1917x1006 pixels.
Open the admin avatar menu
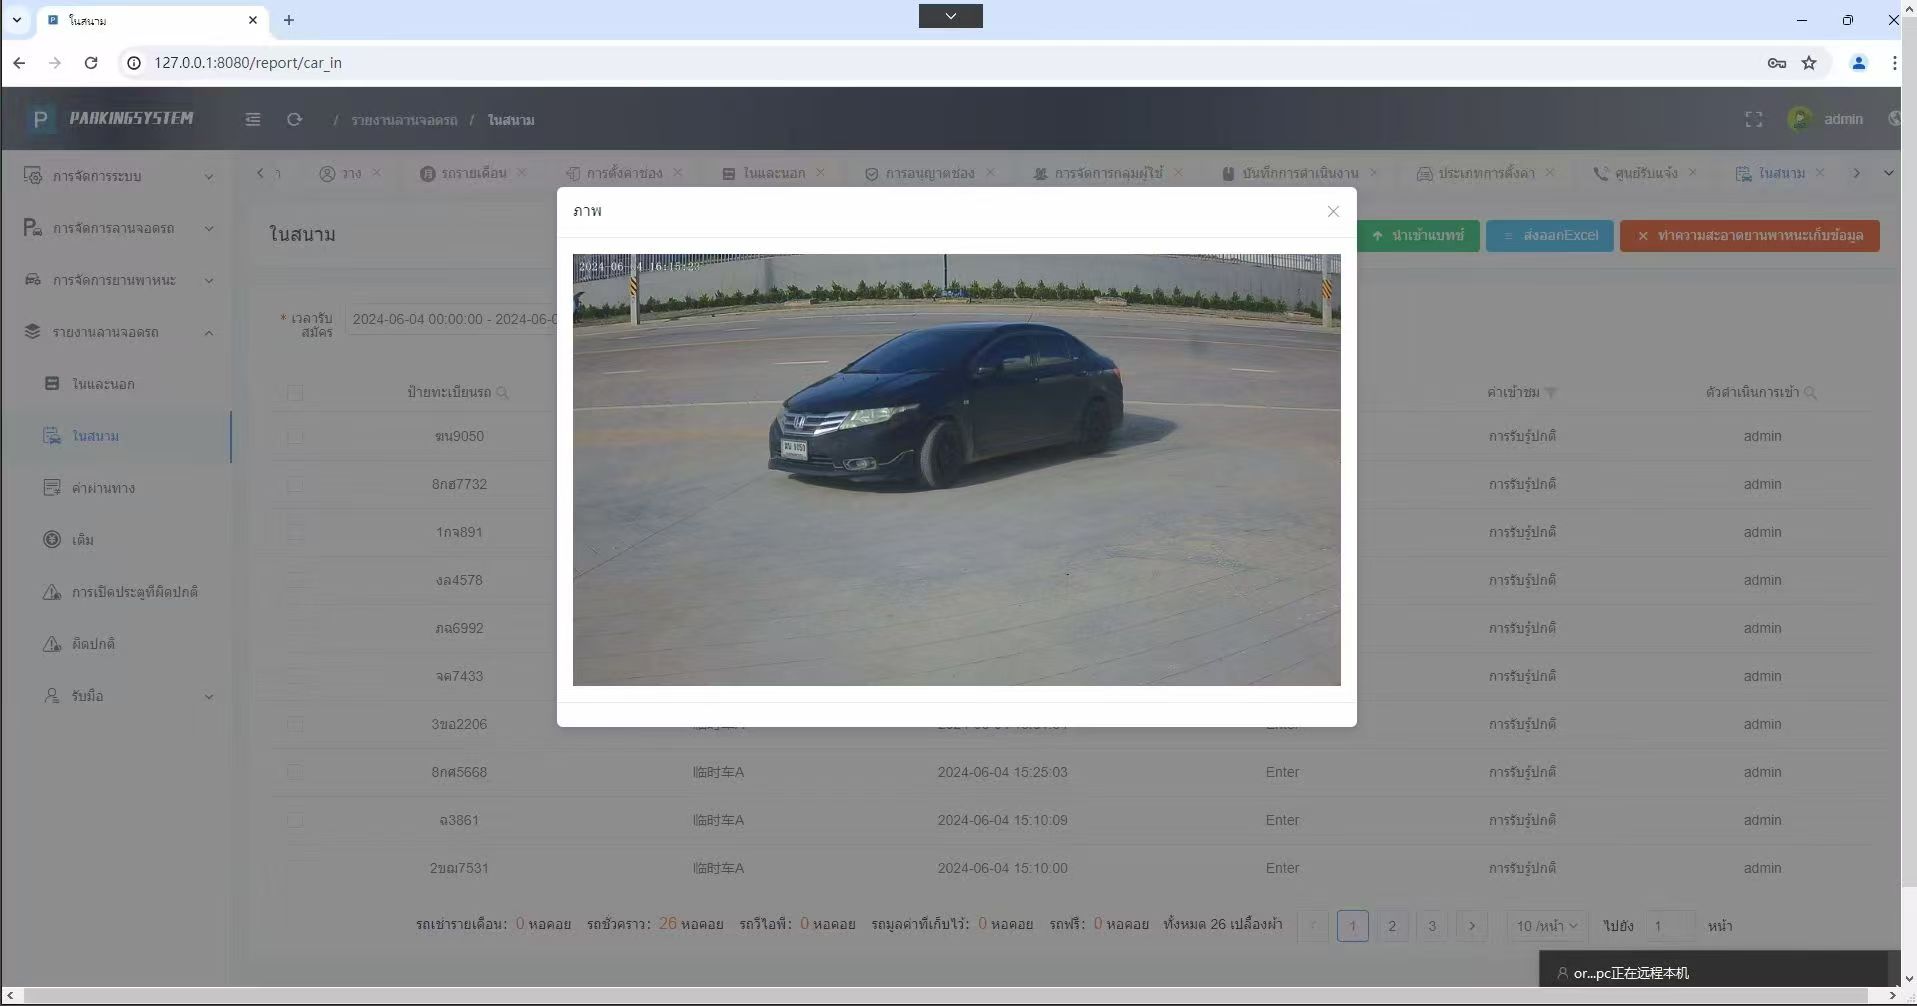tap(1825, 119)
